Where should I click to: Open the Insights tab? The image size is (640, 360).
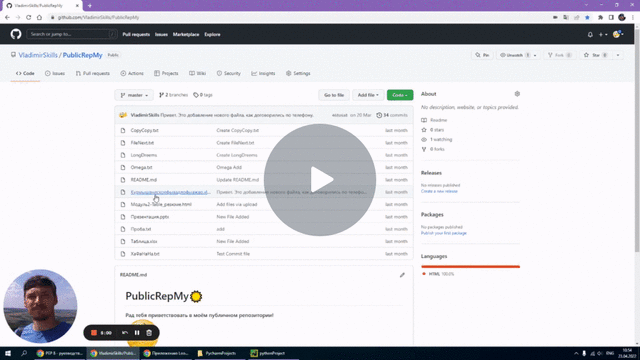point(263,73)
